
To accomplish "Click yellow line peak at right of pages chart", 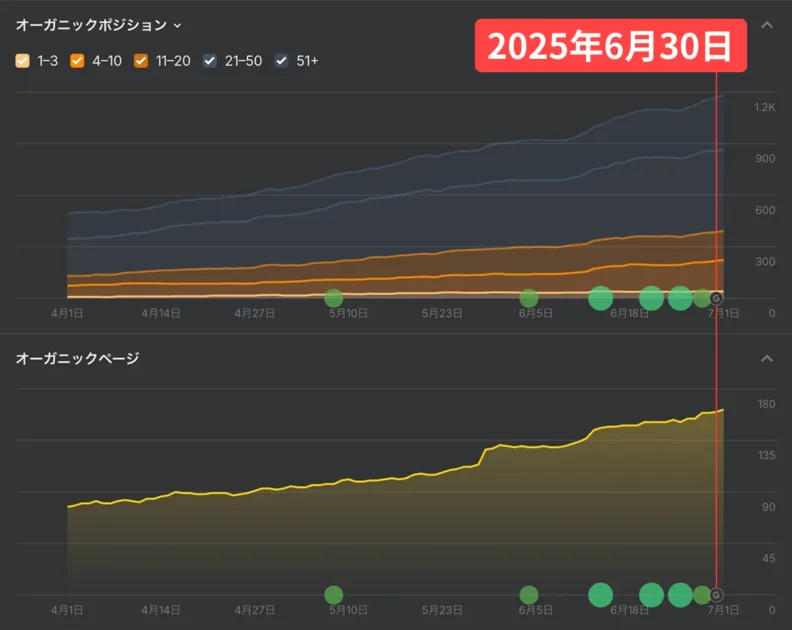I will (722, 410).
